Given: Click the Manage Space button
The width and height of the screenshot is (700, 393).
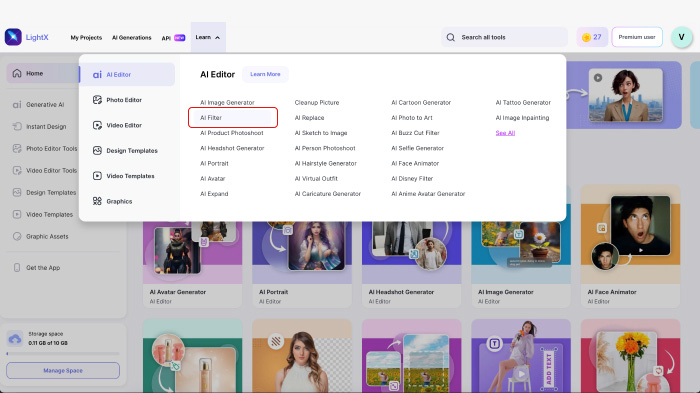Looking at the screenshot, I should tap(63, 371).
